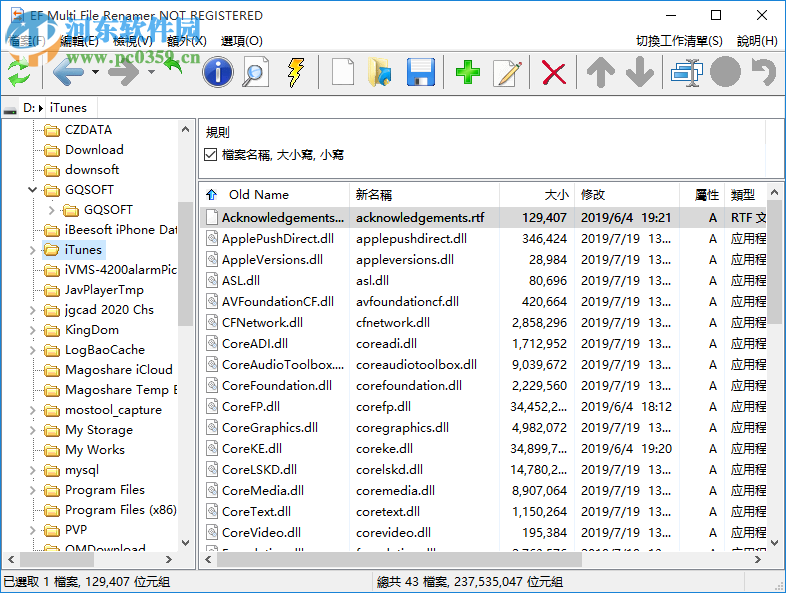Open the 切換工作清單(S) menu
Screen dimensions: 786x593
[x=679, y=41]
